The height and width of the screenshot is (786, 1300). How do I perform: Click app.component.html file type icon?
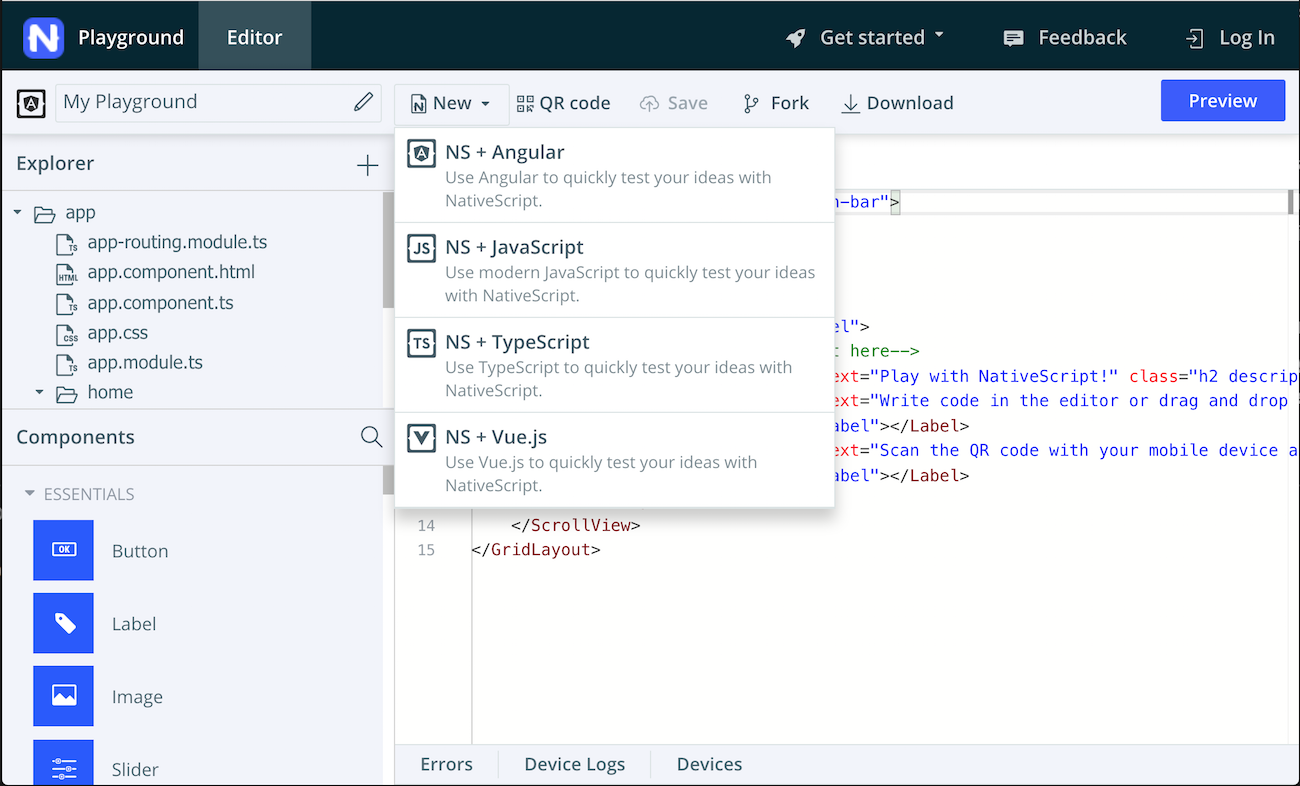(x=67, y=274)
